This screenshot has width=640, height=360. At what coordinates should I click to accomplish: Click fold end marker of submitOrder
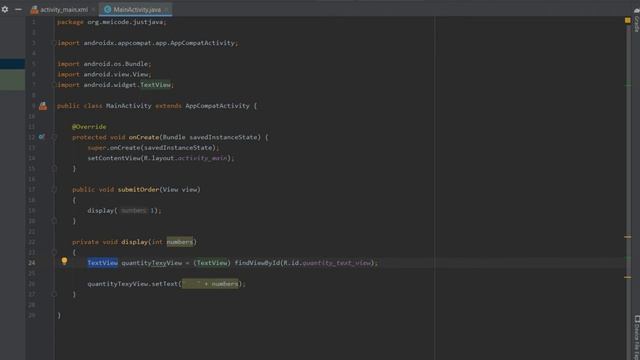point(54,221)
